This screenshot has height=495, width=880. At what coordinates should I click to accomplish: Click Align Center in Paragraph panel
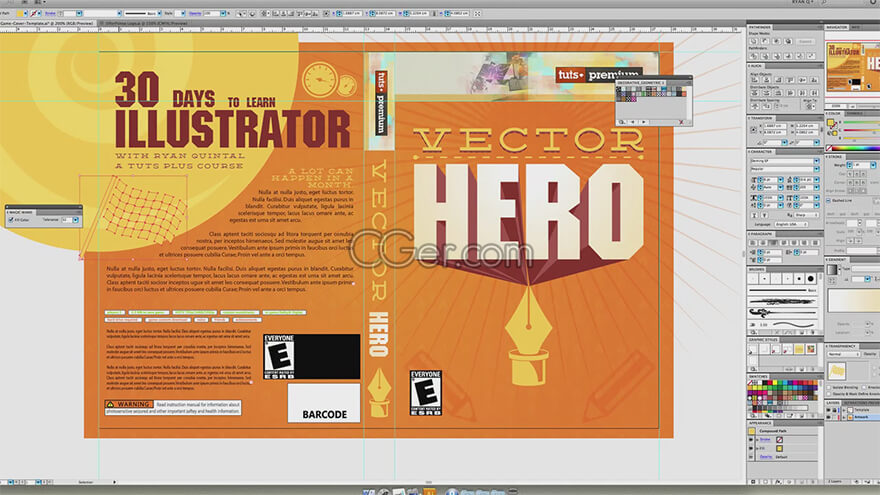(x=763, y=242)
